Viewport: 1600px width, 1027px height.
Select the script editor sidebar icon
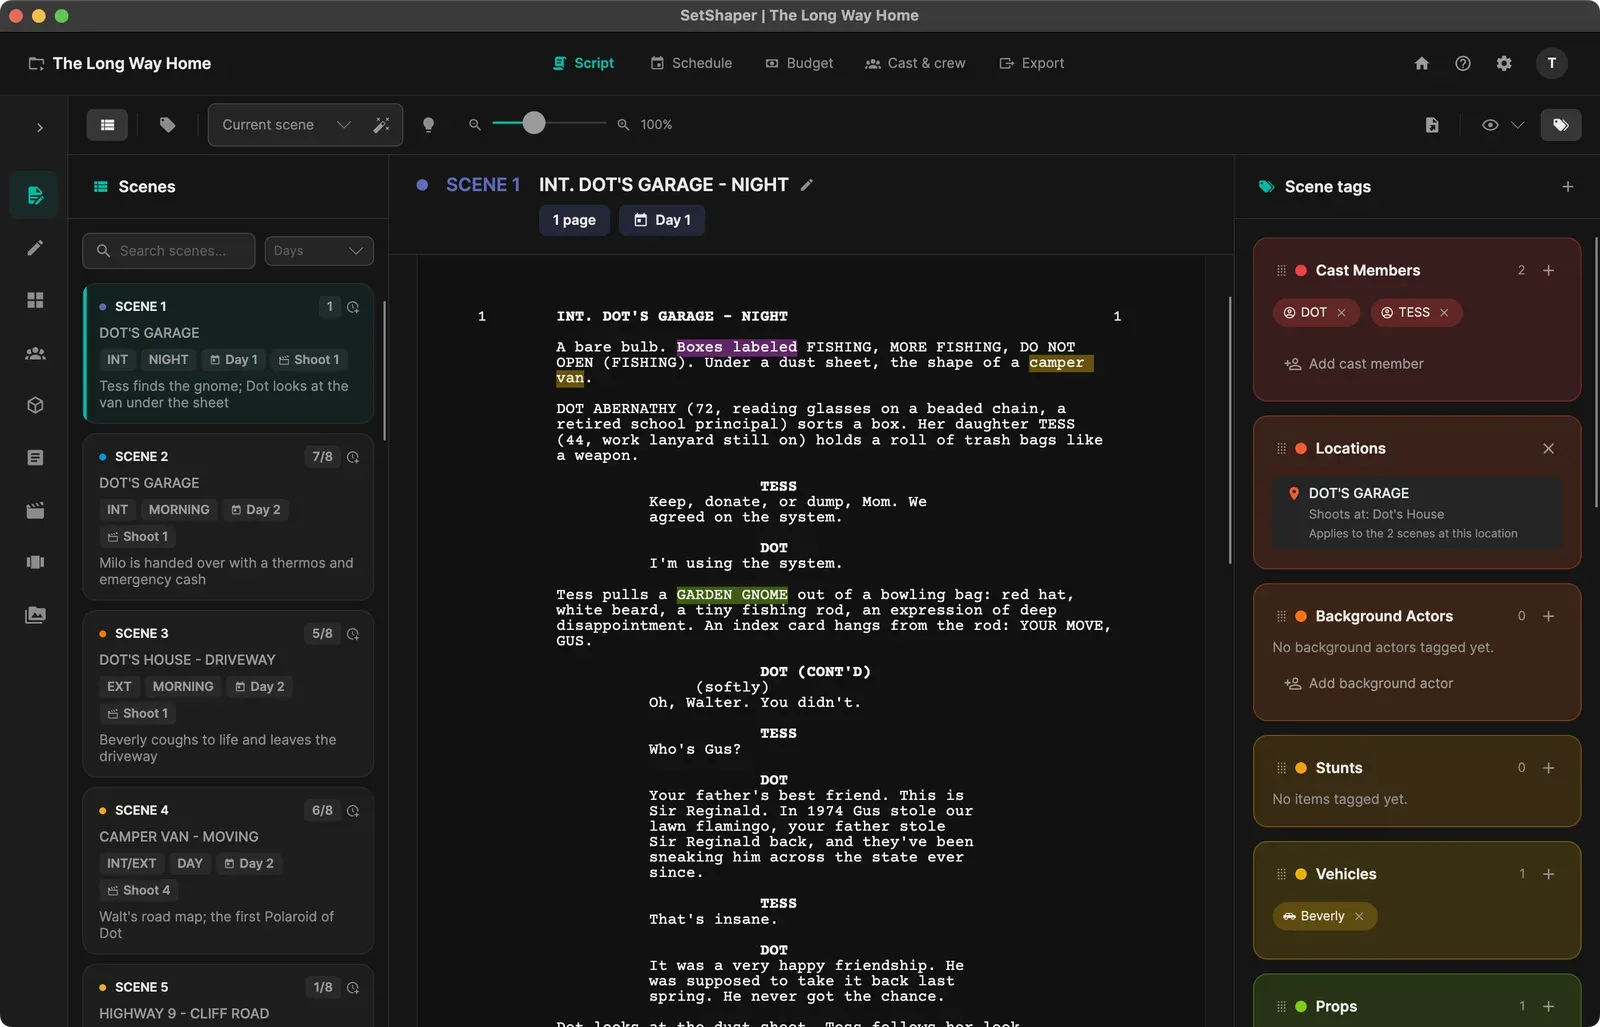point(35,195)
